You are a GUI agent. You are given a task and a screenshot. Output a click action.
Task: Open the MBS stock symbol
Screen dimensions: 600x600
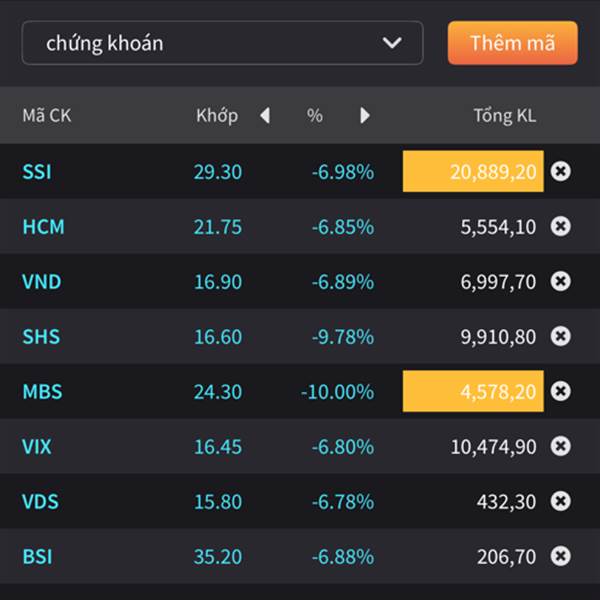(40, 391)
